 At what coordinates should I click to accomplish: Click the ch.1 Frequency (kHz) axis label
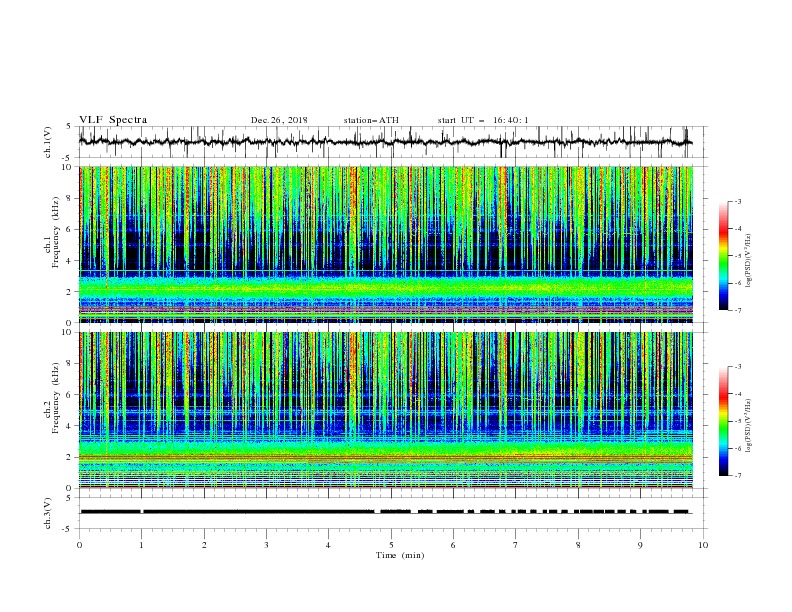[52, 232]
